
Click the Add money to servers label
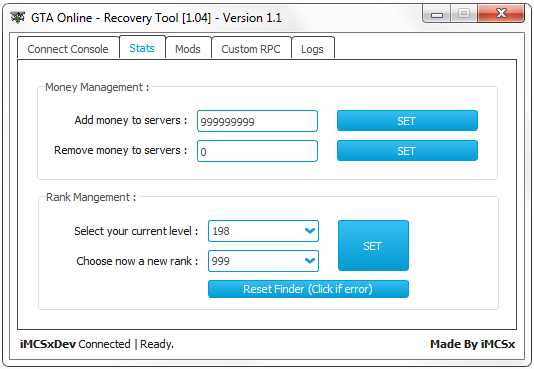(x=131, y=120)
